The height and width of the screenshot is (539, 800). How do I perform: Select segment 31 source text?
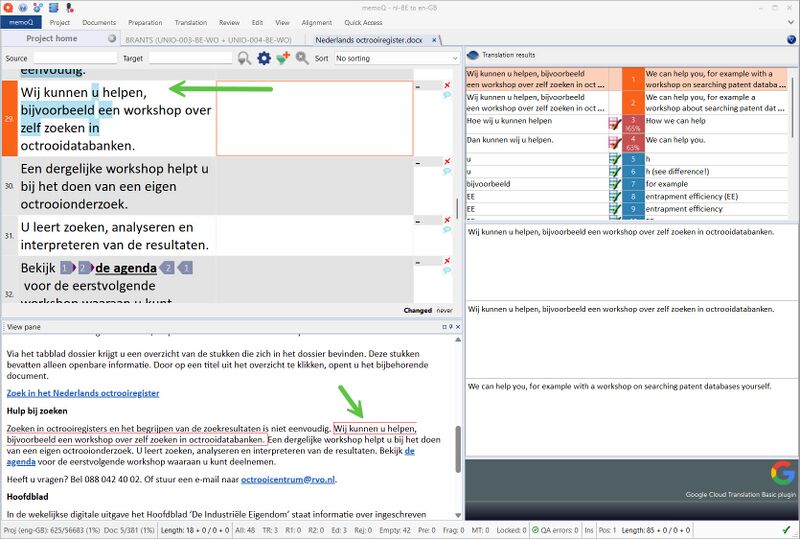pos(115,236)
